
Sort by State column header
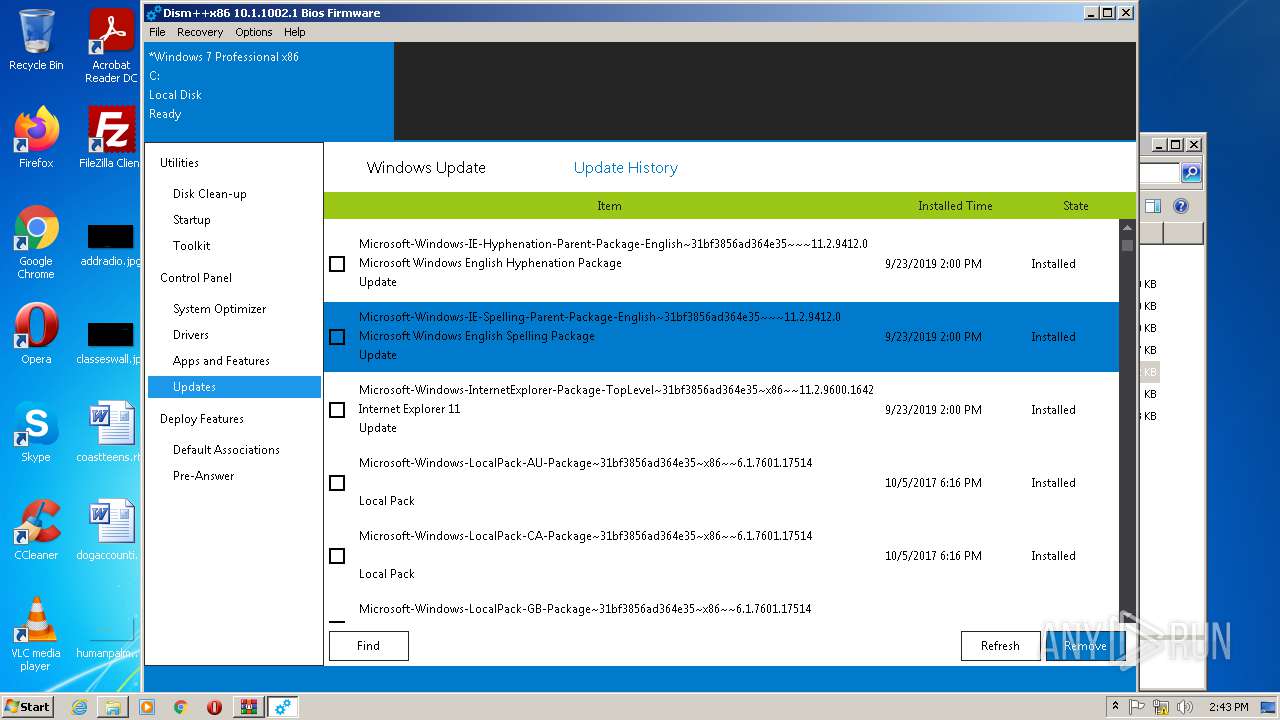tap(1076, 206)
